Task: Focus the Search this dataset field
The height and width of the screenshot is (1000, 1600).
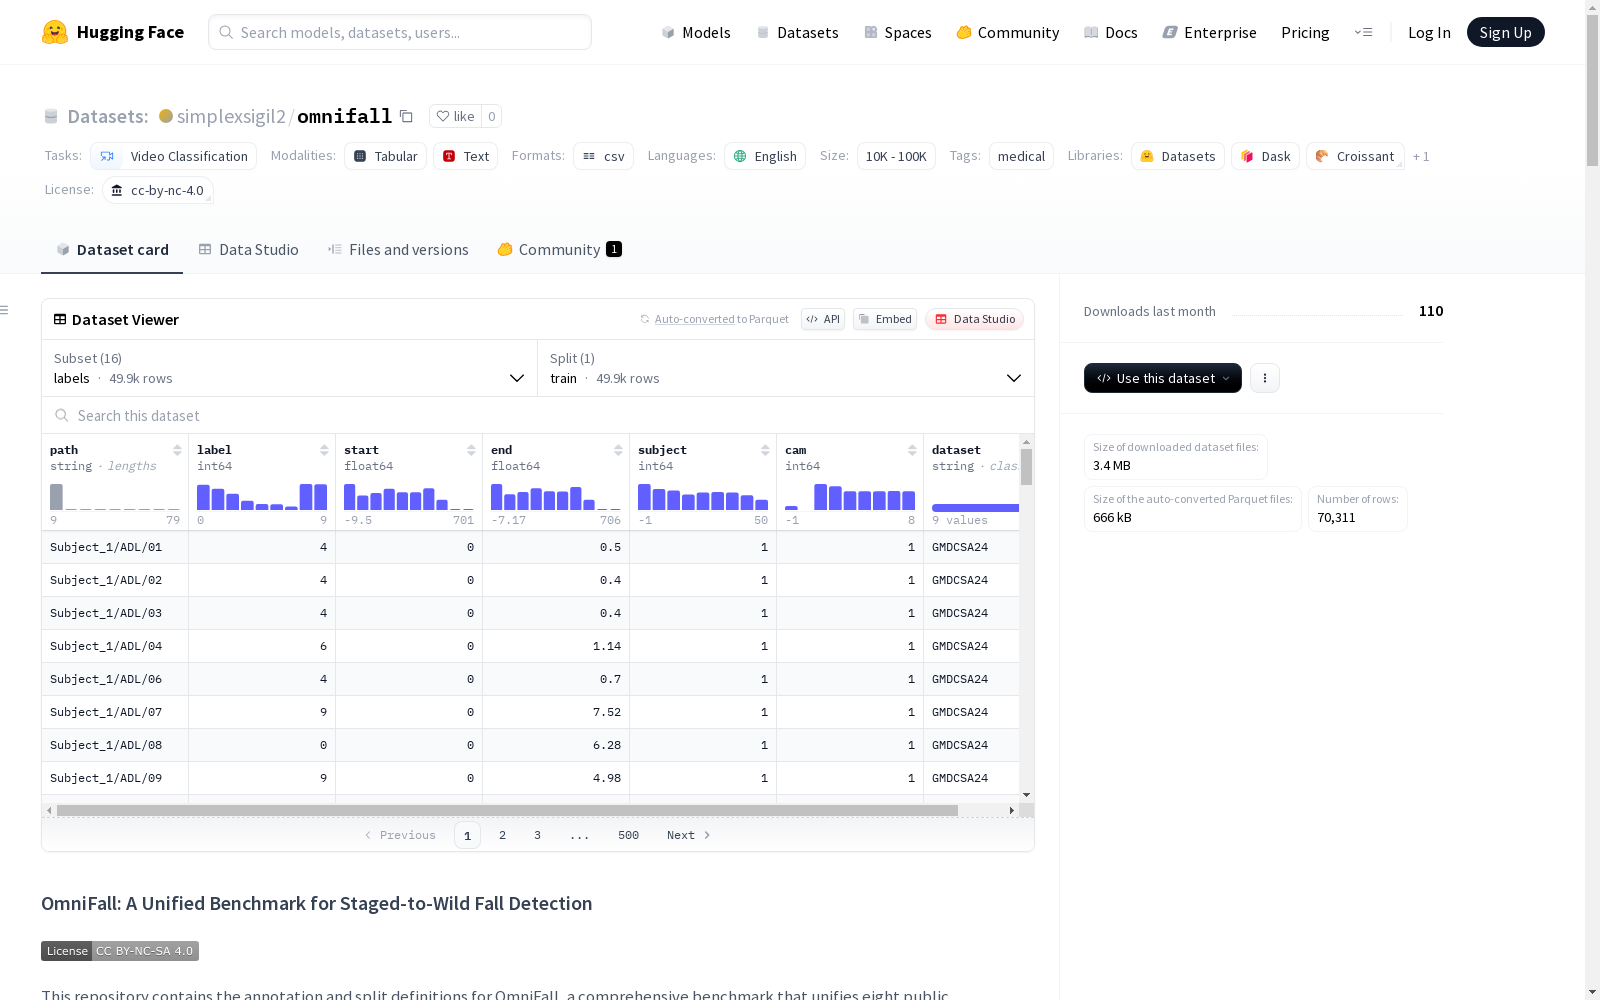Action: (538, 415)
